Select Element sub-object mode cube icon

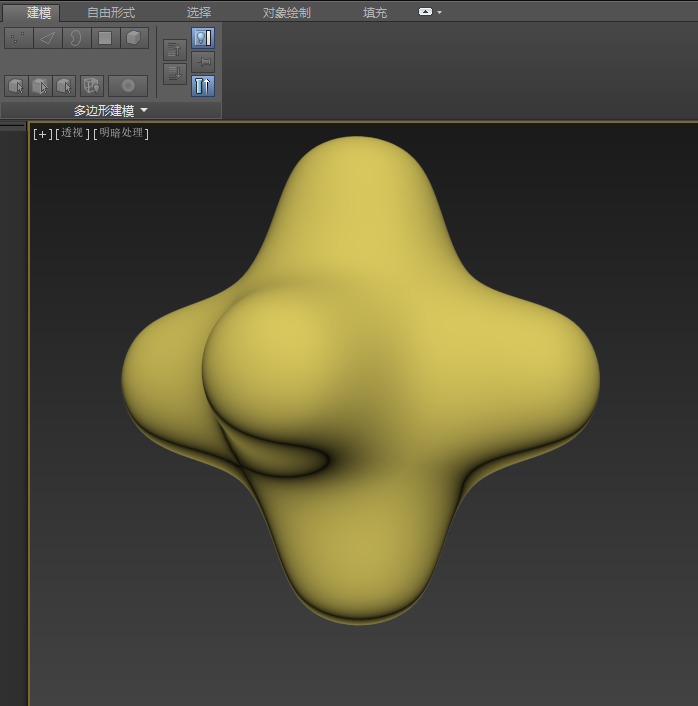point(134,38)
